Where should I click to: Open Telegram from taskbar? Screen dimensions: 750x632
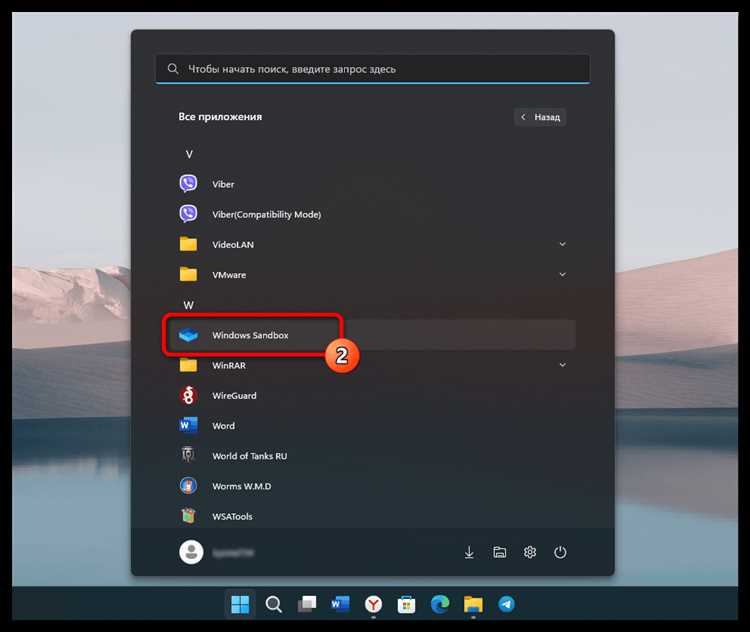pyautogui.click(x=507, y=604)
